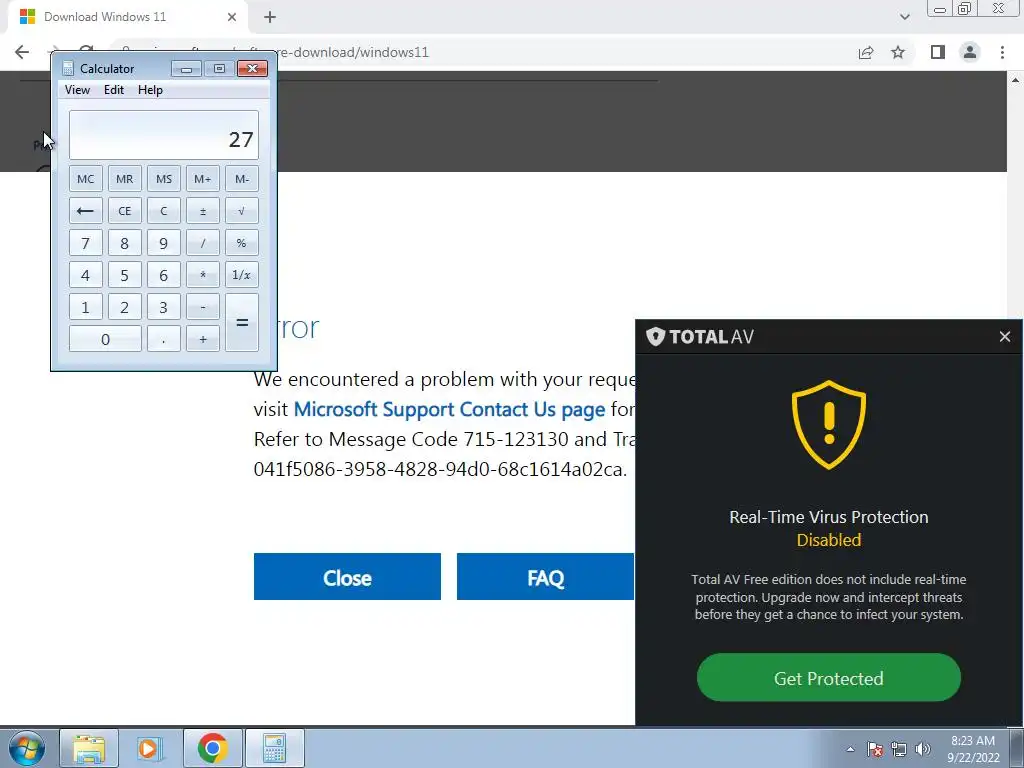The height and width of the screenshot is (768, 1024).
Task: Switch to Chrome via taskbar icon
Action: [212, 748]
